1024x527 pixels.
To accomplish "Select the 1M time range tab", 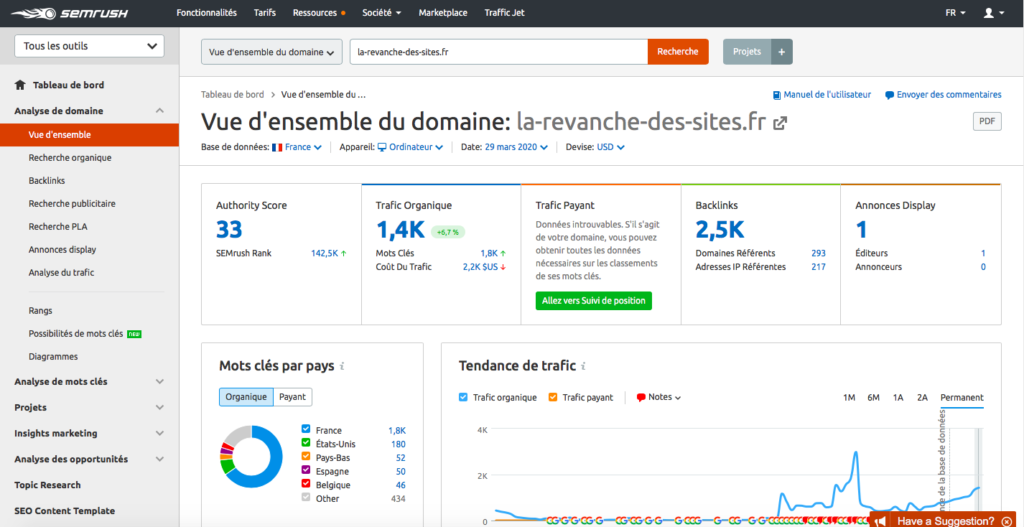I will point(849,398).
